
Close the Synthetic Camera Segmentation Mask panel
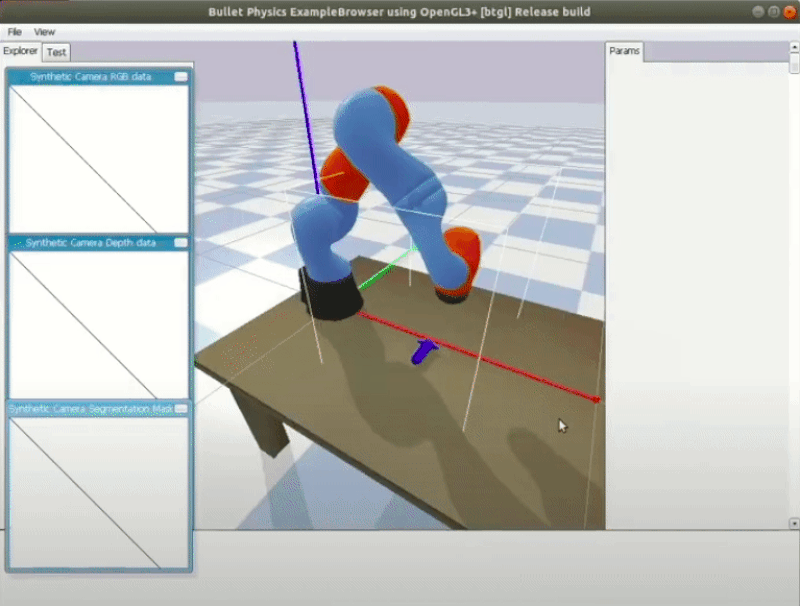(x=181, y=409)
